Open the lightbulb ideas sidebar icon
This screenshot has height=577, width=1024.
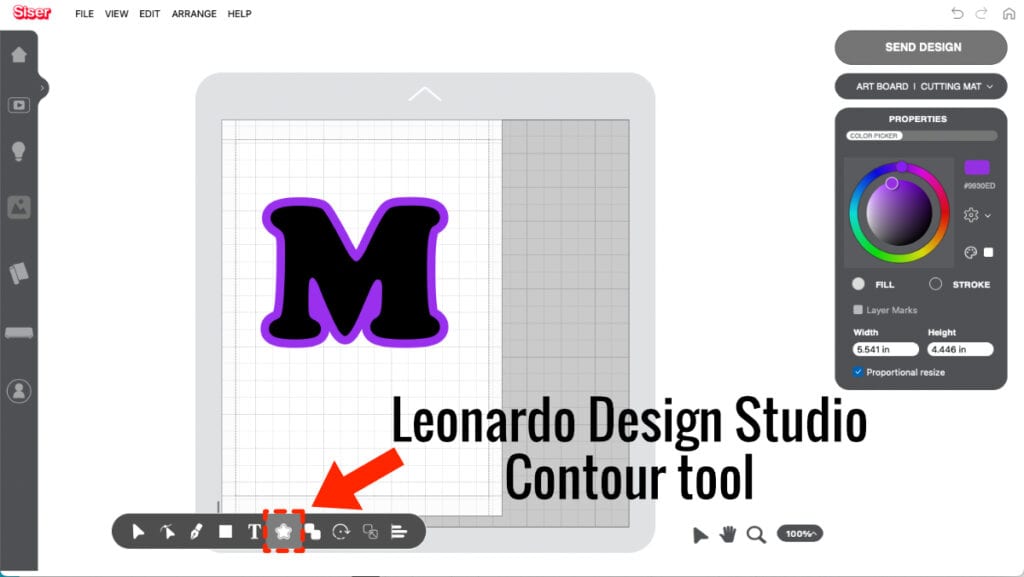coord(19,151)
